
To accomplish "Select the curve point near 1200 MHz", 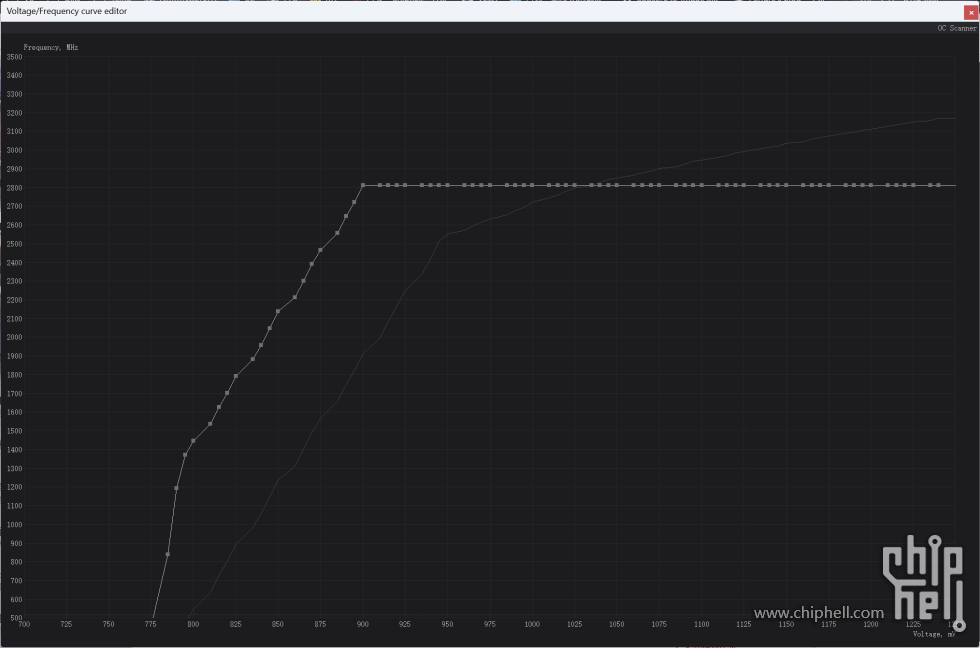I will tap(176, 488).
